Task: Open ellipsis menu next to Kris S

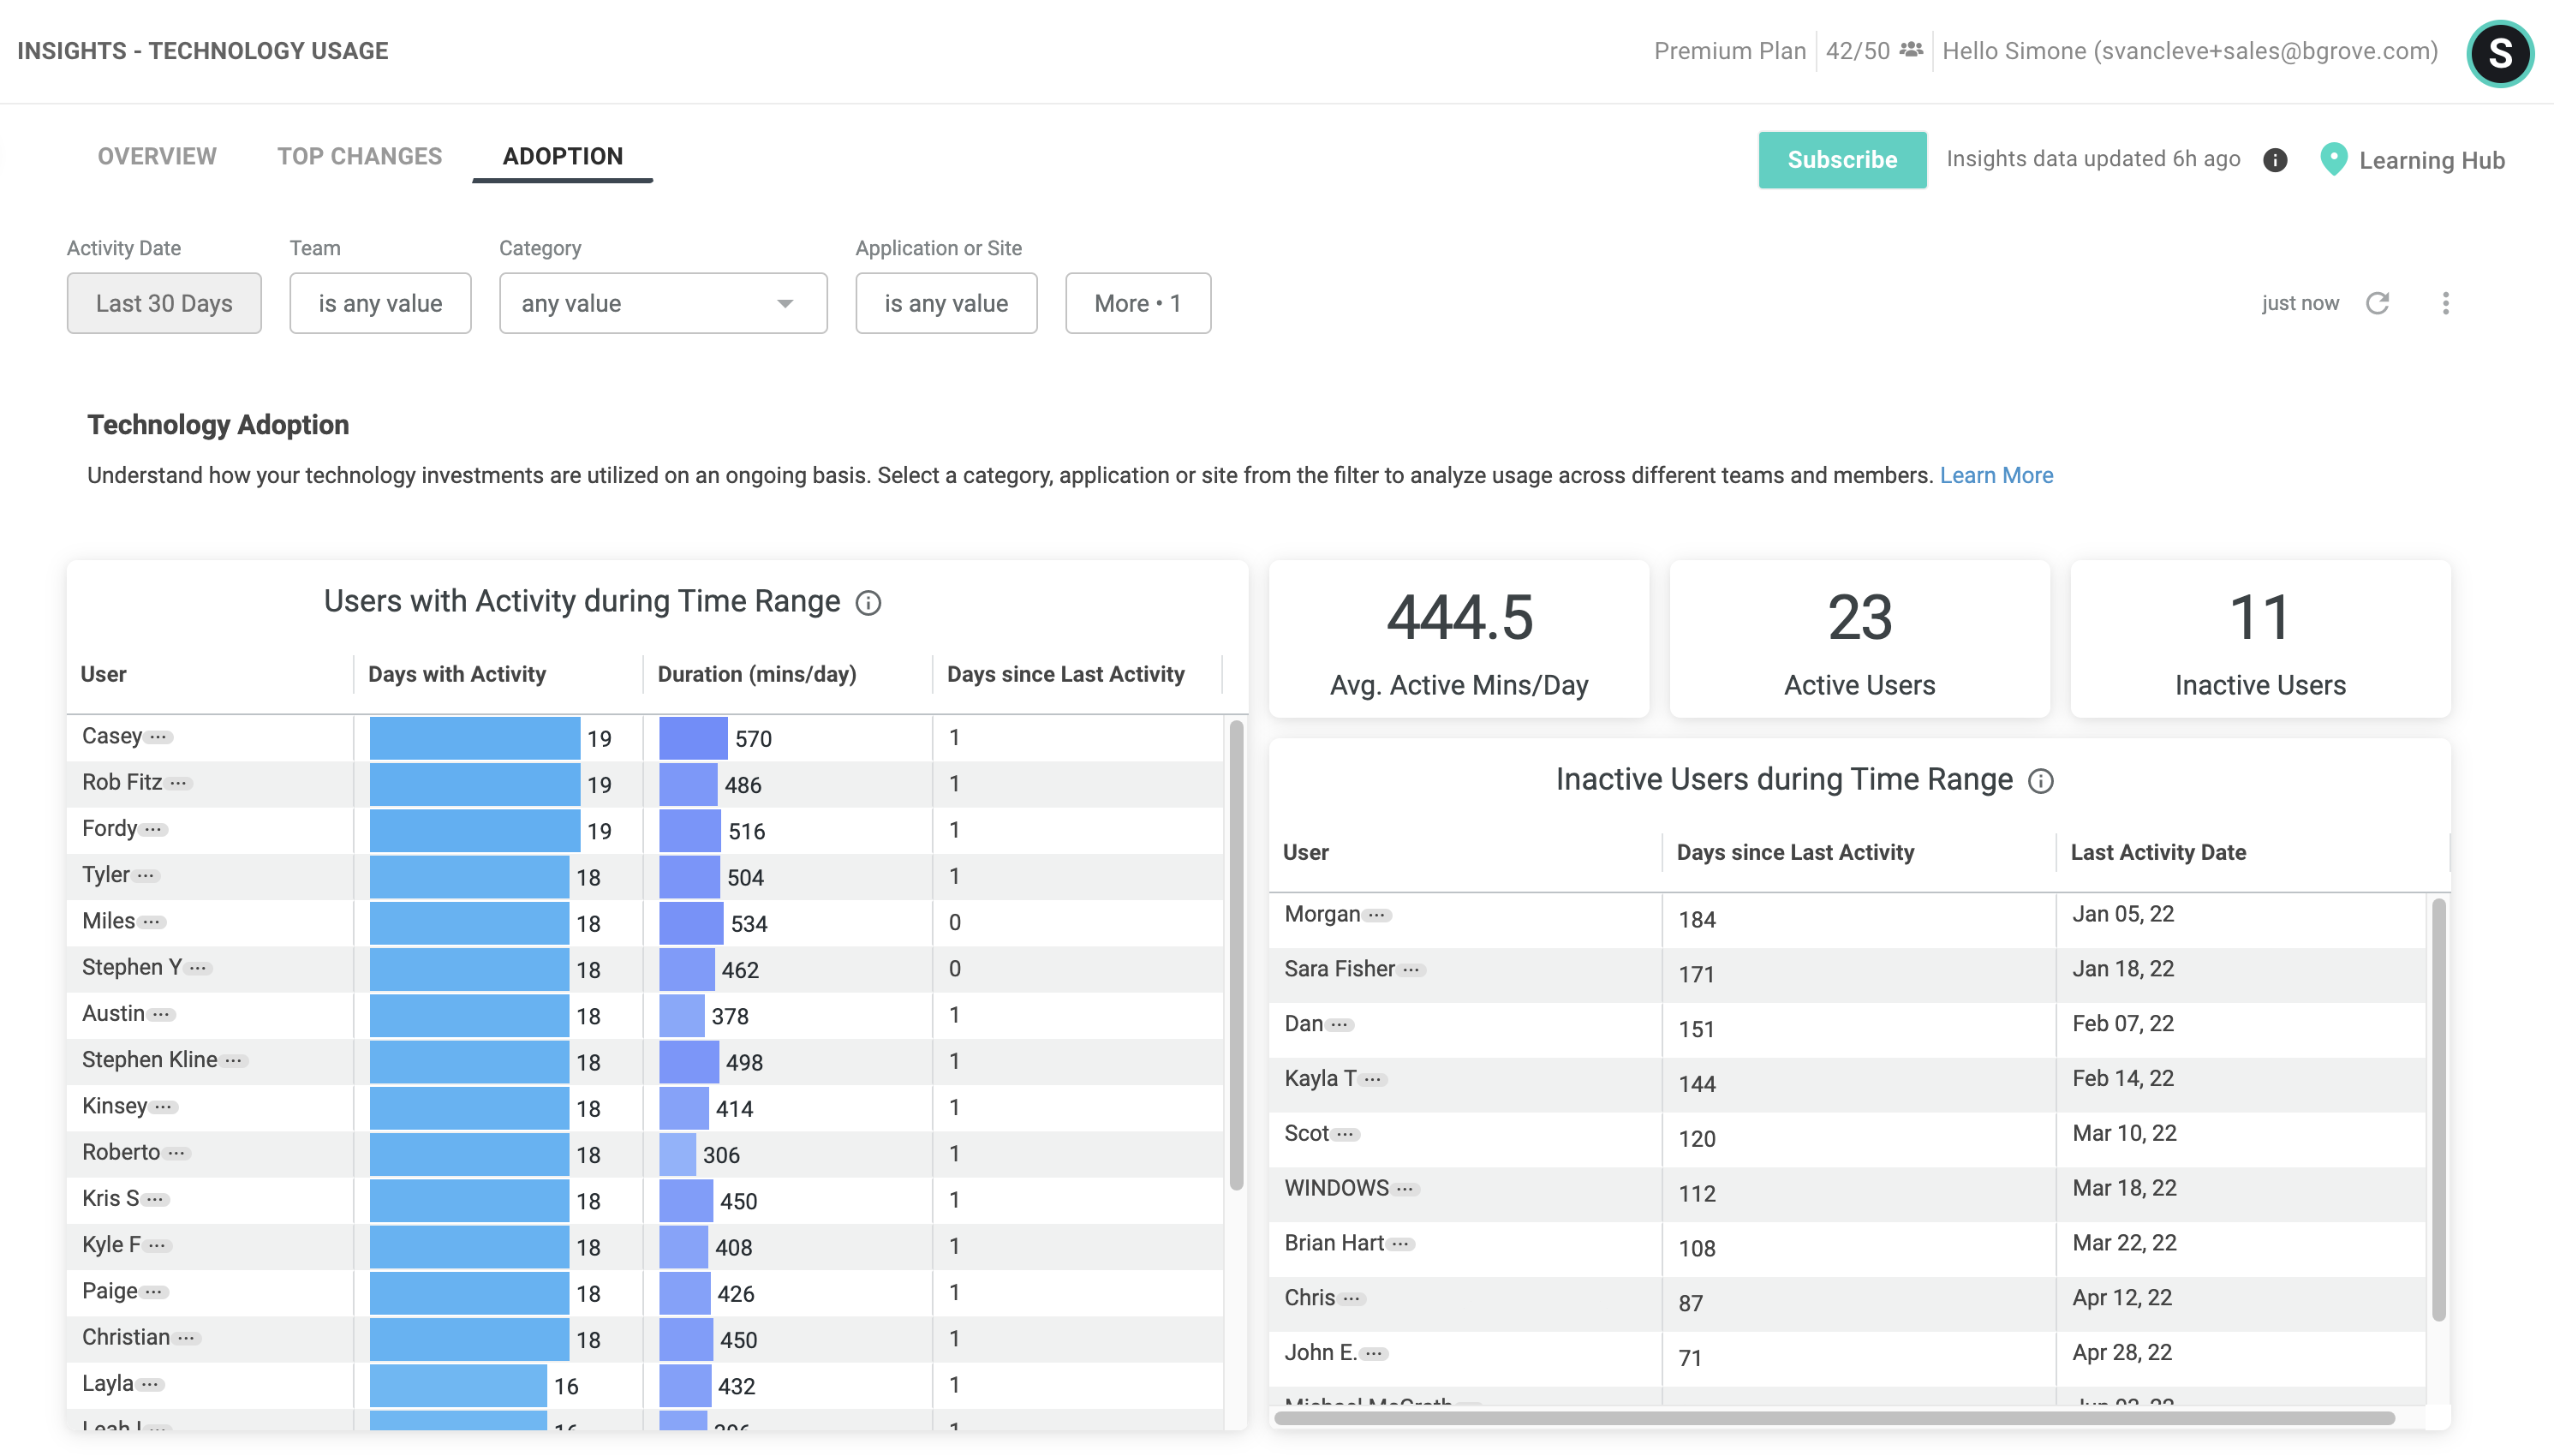Action: tap(156, 1199)
